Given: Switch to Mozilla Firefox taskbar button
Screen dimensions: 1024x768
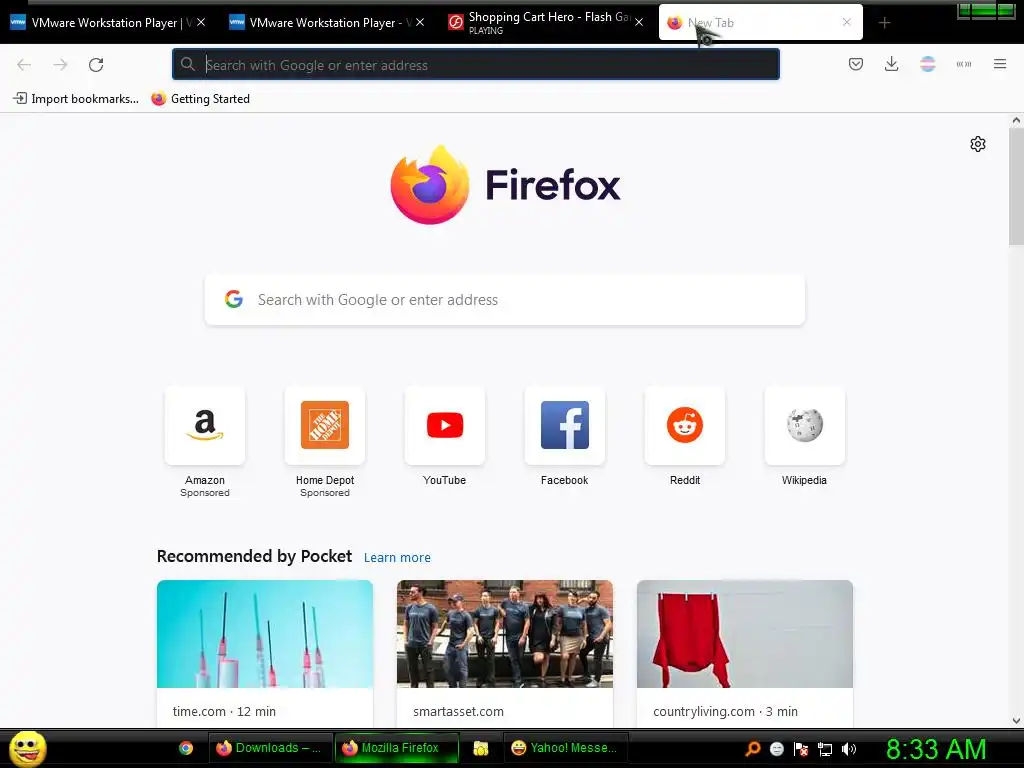Looking at the screenshot, I should coord(396,748).
